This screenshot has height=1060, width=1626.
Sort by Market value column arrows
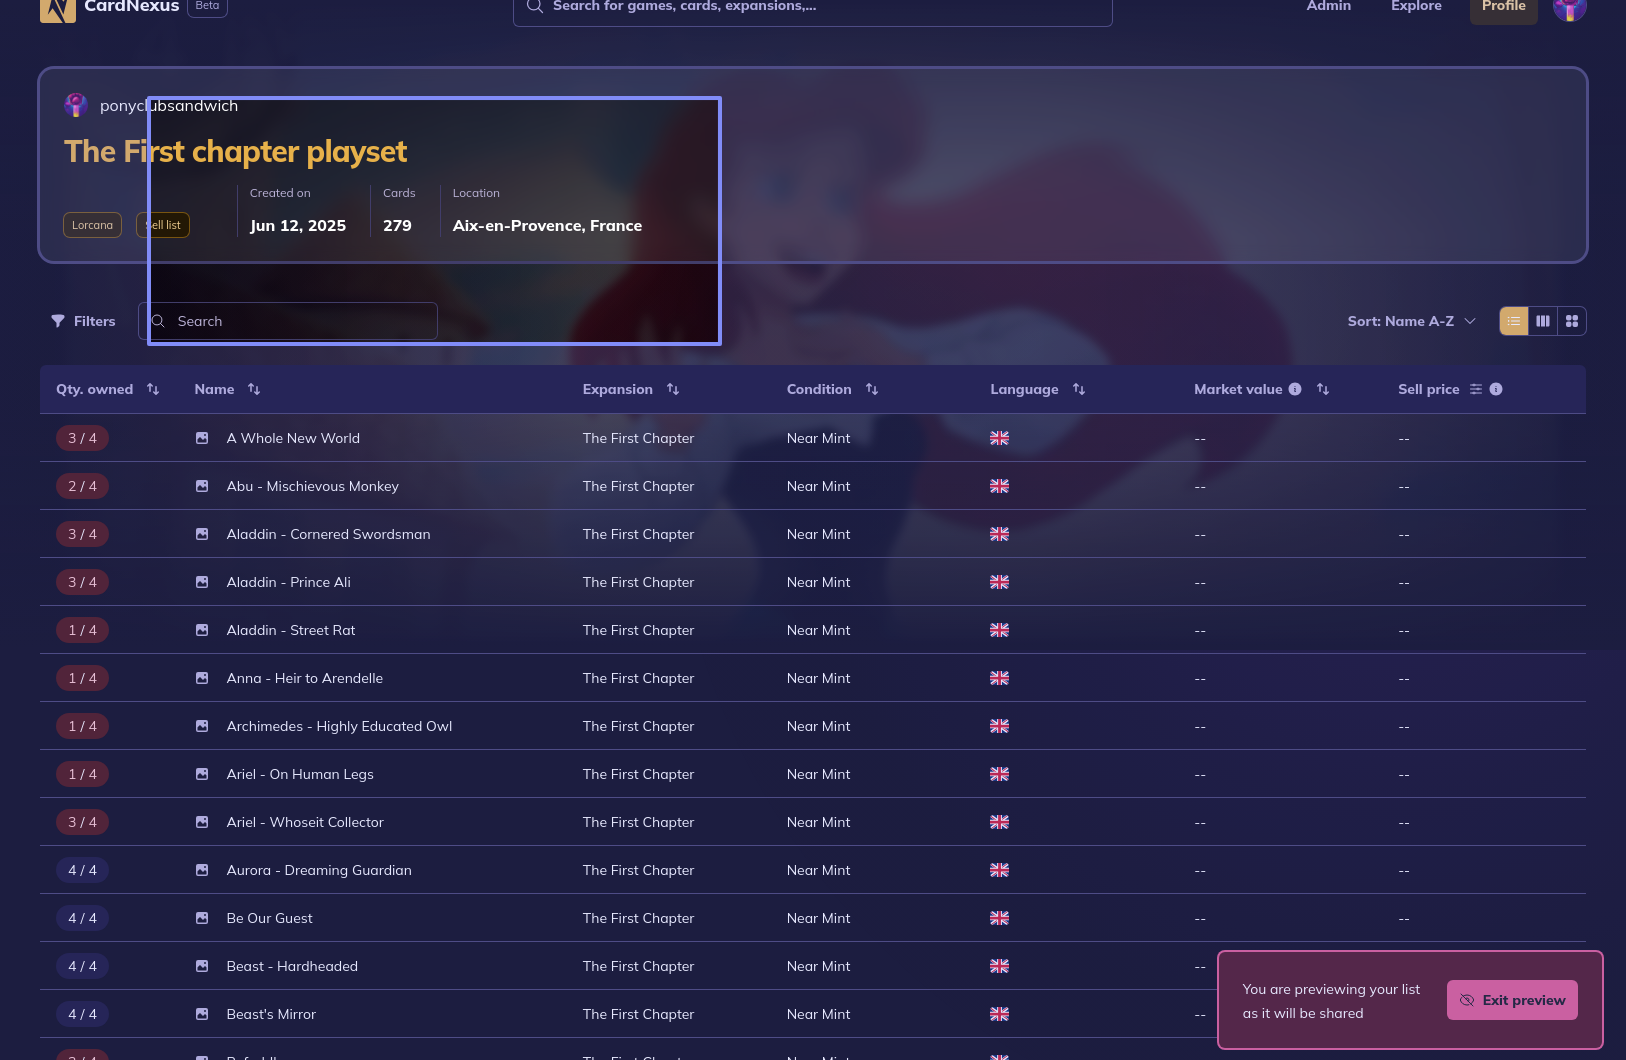[1323, 389]
